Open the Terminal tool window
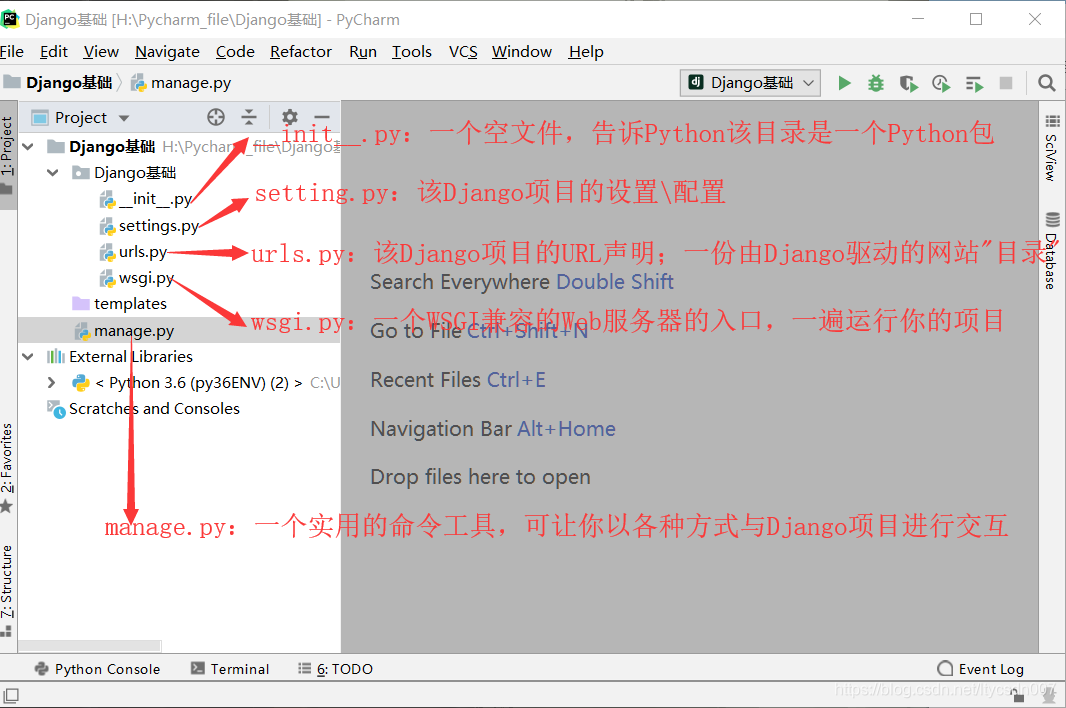Viewport: 1066px width, 708px height. click(230, 669)
